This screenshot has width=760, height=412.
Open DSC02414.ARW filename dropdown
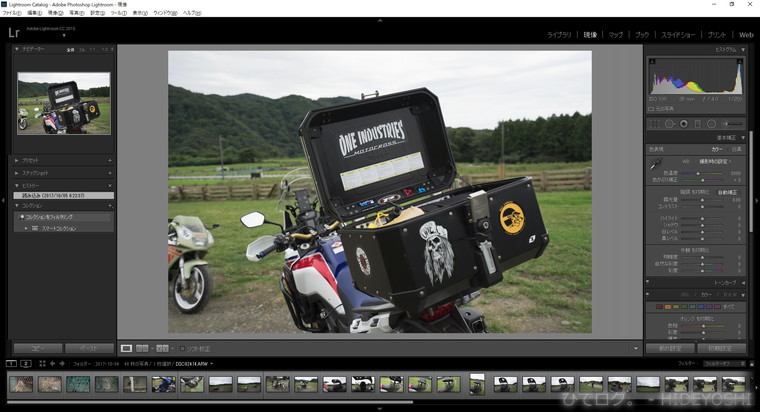pyautogui.click(x=211, y=364)
